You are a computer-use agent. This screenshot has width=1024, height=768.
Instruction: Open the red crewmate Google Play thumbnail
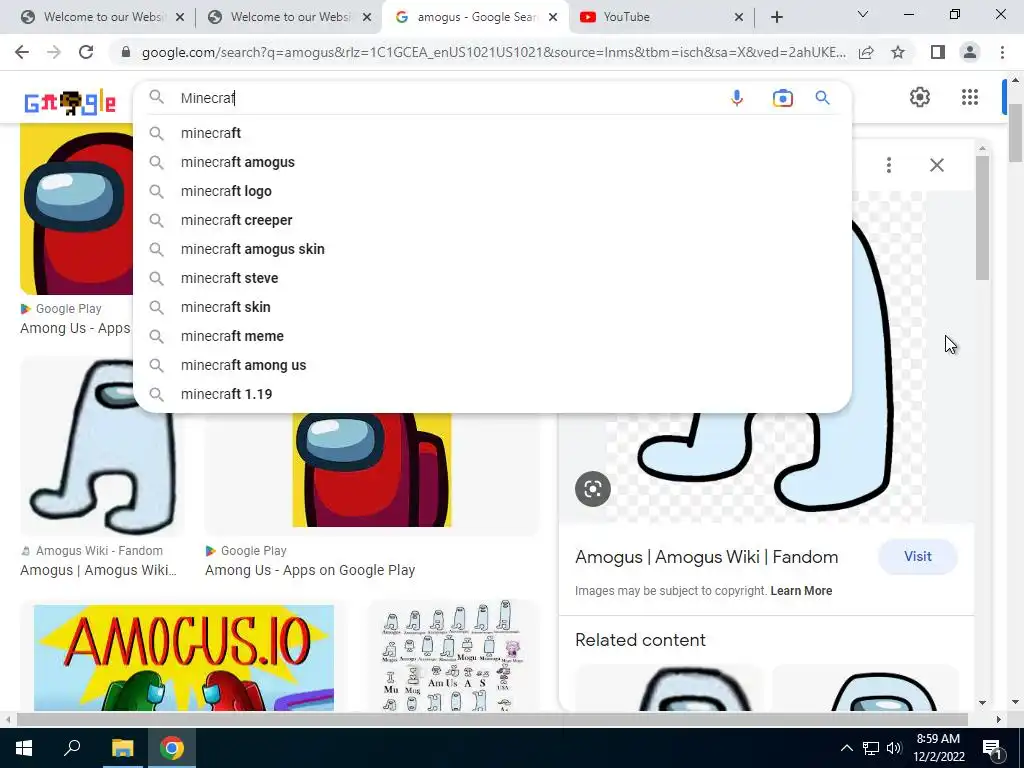(x=372, y=470)
